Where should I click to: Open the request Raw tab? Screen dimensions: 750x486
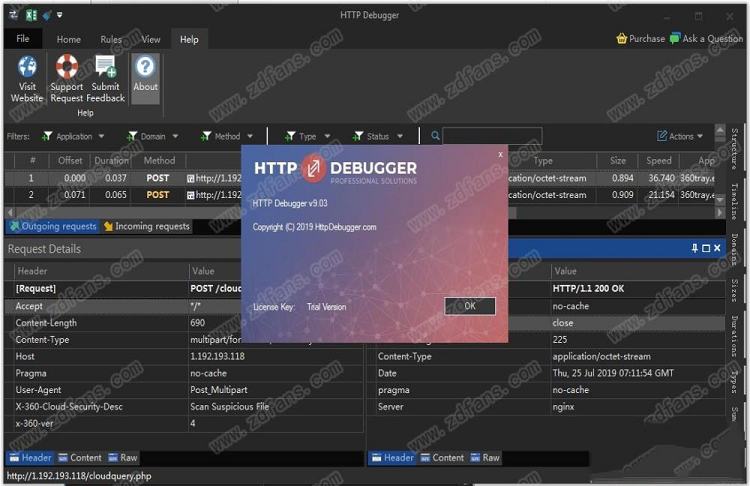point(123,458)
